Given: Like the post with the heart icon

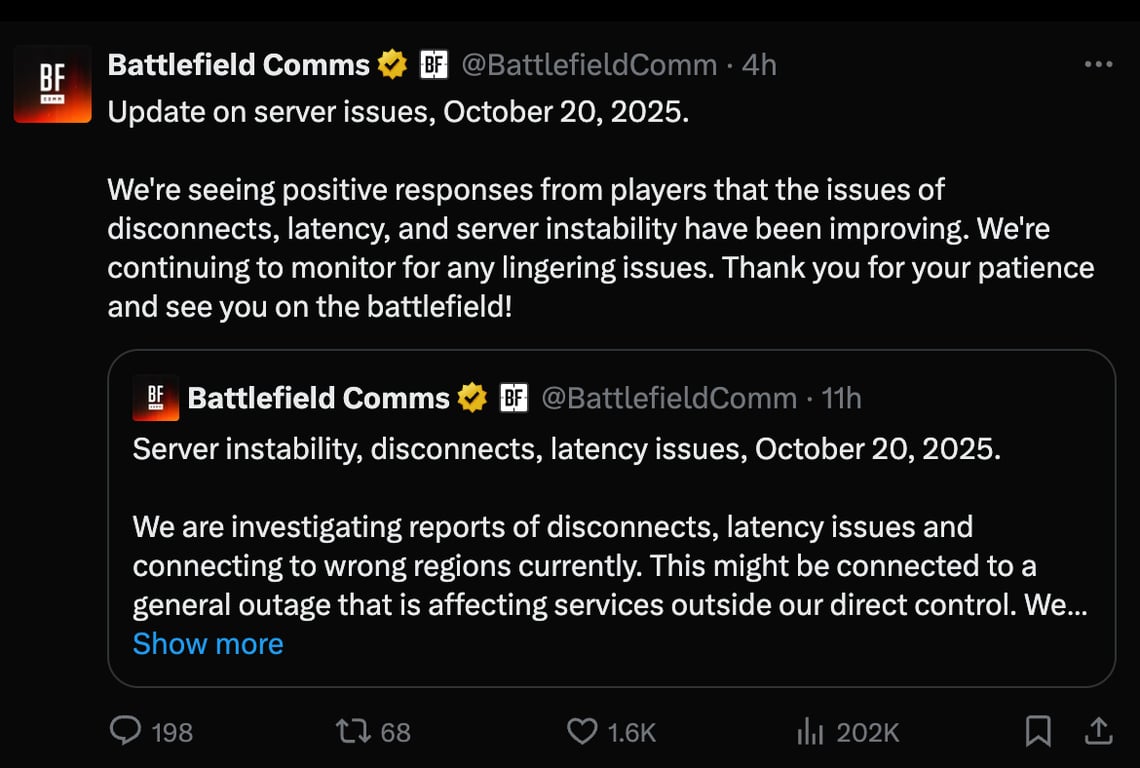Looking at the screenshot, I should [x=582, y=732].
